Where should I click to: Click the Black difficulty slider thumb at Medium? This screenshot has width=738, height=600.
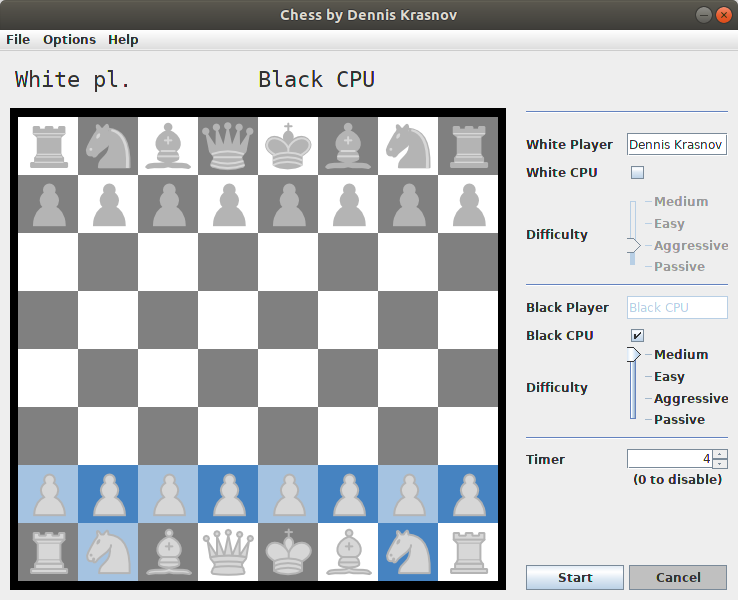[x=634, y=354]
